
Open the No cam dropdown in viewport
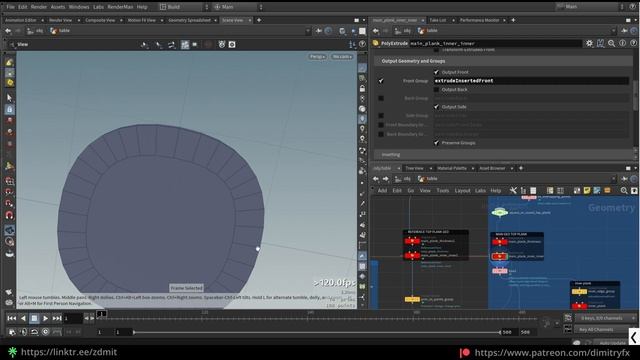point(342,57)
